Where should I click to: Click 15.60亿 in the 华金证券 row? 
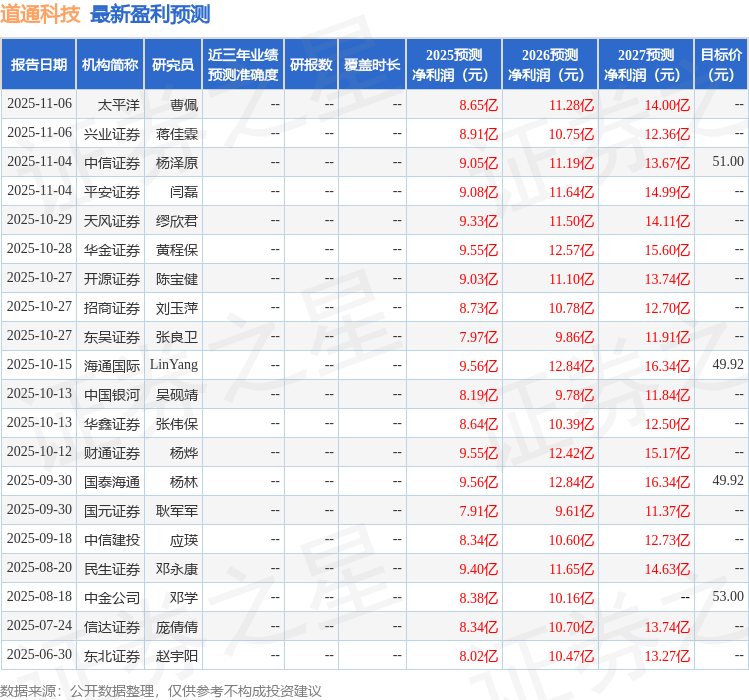click(667, 250)
